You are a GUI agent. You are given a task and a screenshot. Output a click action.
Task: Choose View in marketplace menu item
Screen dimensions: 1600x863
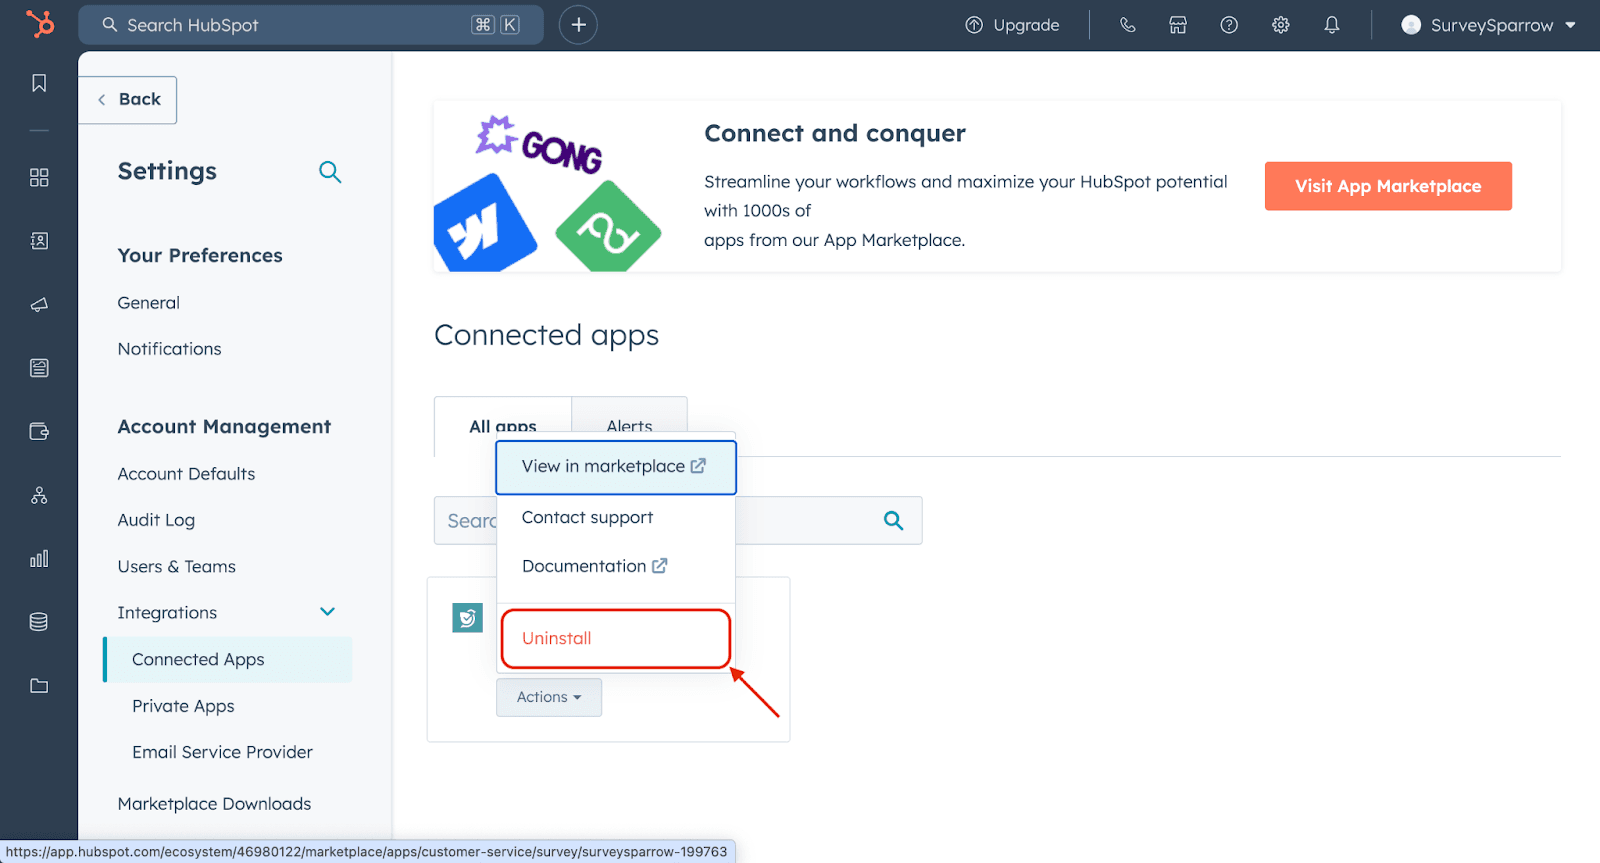click(615, 467)
